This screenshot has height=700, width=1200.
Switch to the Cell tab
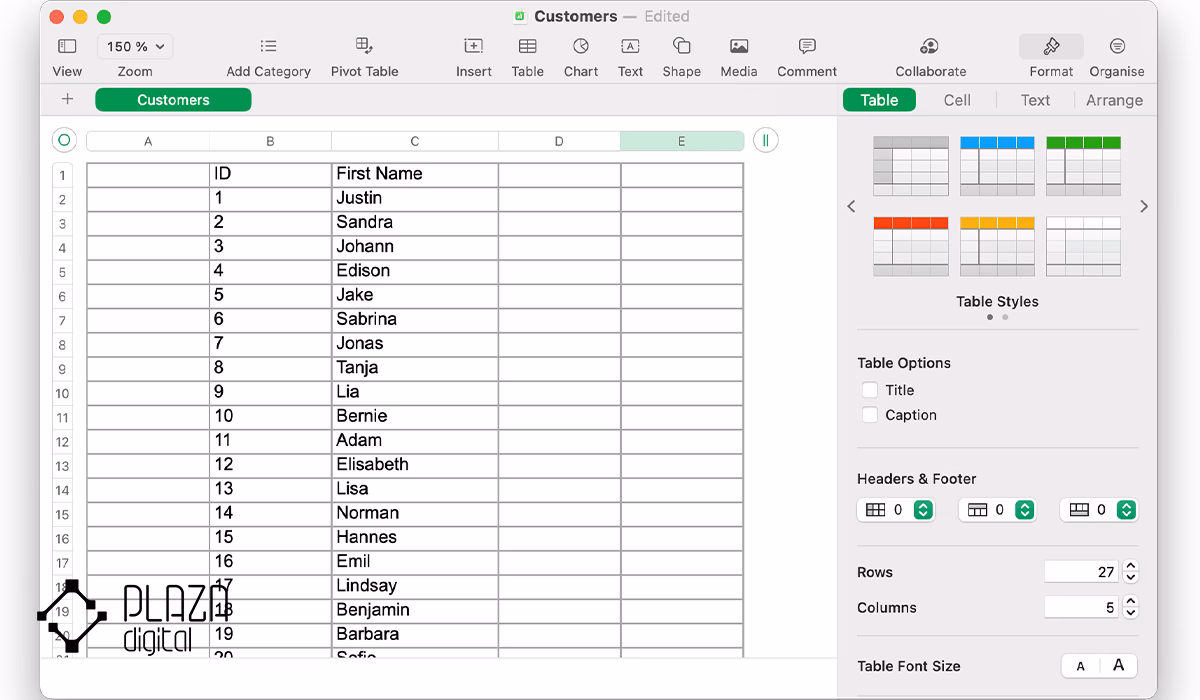957,100
